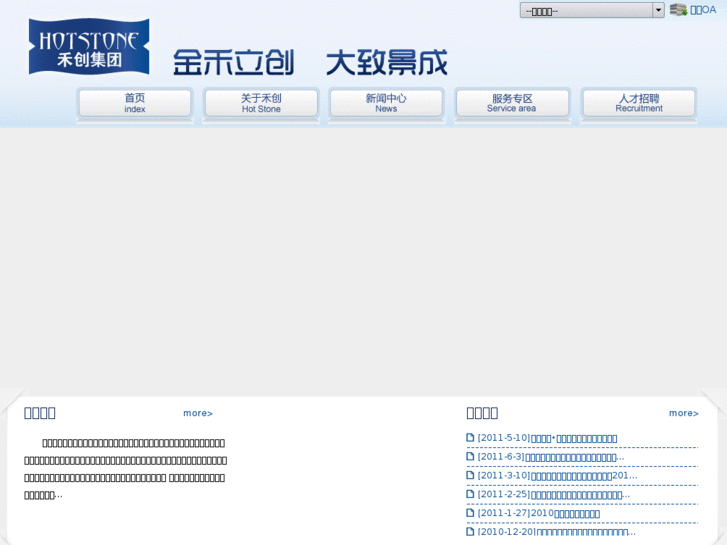Click document icon beside [2011-6-3]
Screen dimensions: 727x545
[x=470, y=456]
